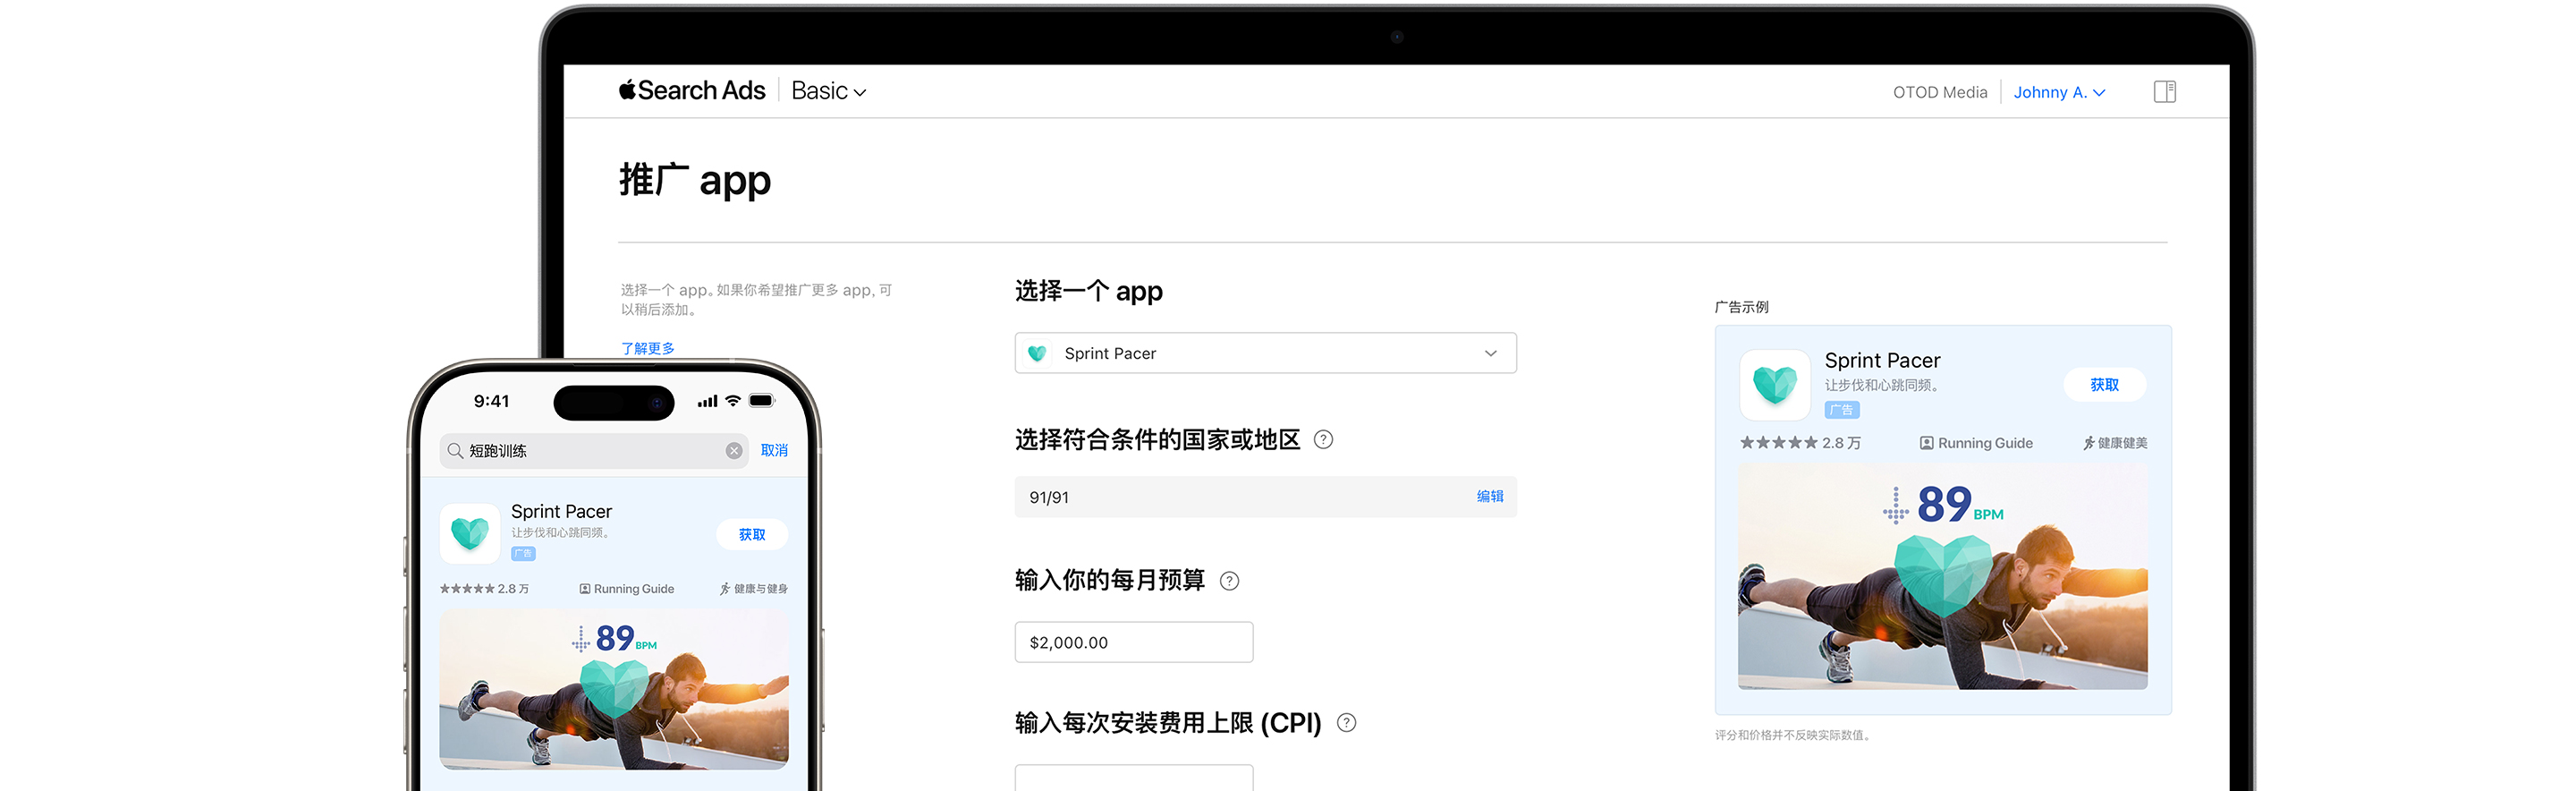Tap the star rating 2.8 万 on iPhone
This screenshot has height=791, width=2576.
(484, 589)
